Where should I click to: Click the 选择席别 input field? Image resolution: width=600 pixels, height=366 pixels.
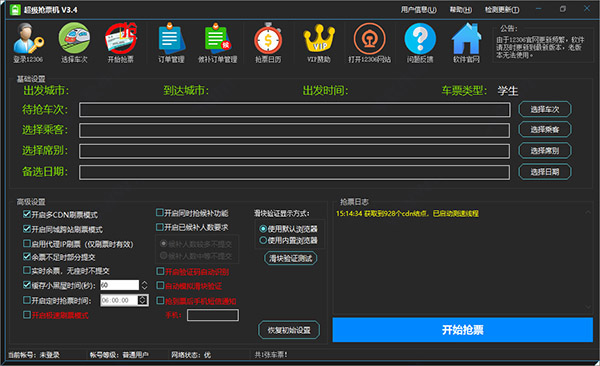(295, 151)
